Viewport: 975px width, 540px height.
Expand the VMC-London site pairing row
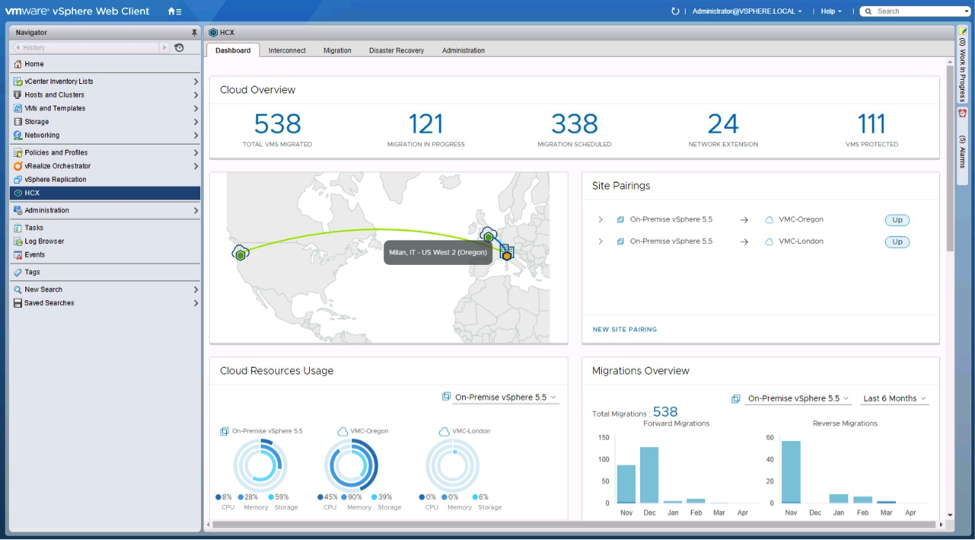coord(600,242)
